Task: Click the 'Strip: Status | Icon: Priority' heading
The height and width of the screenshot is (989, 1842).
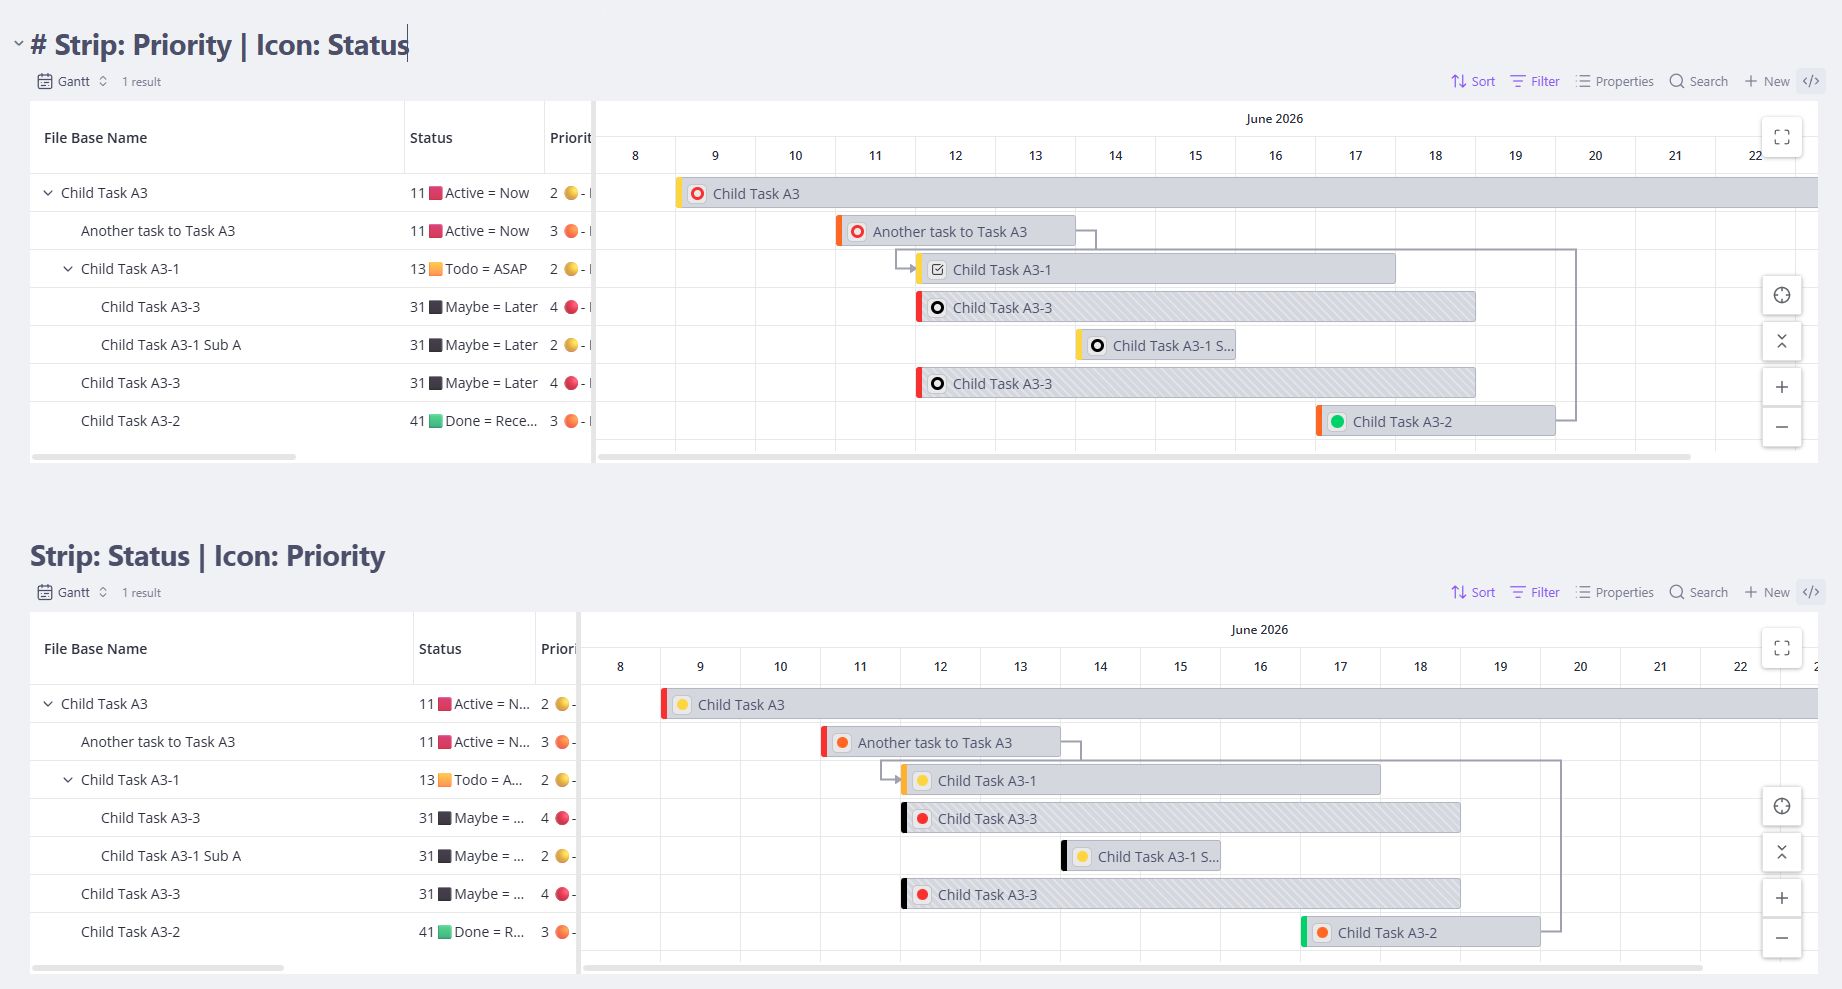Action: (x=207, y=556)
